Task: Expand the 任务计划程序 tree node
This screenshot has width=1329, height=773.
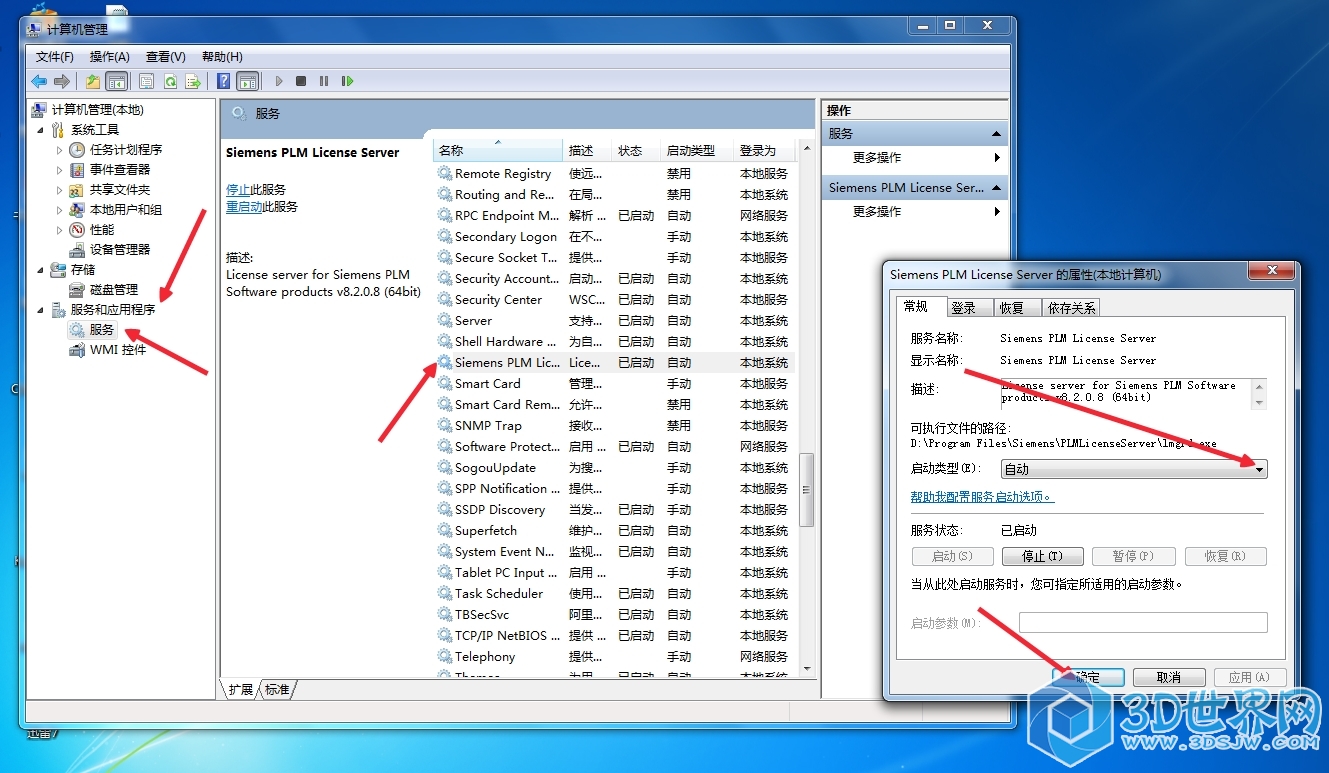Action: [59, 150]
